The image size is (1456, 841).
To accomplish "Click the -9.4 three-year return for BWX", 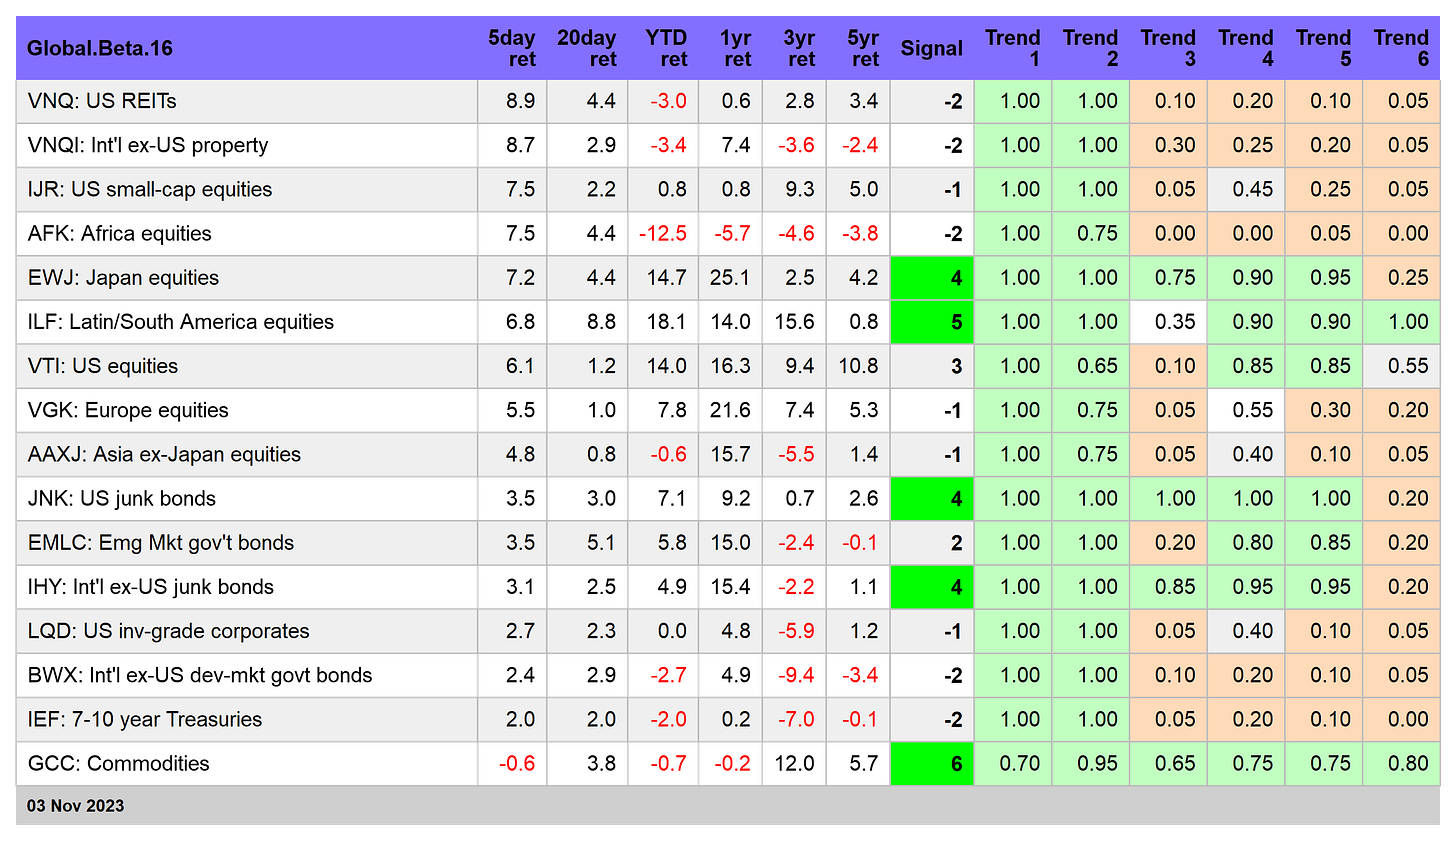I will coord(796,675).
